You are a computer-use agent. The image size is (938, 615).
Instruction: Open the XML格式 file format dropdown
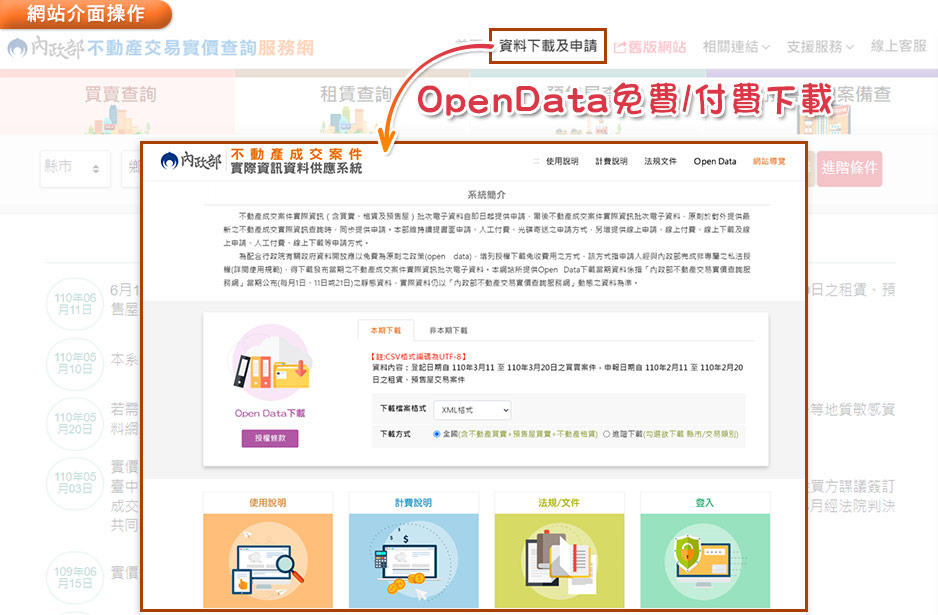[x=472, y=410]
